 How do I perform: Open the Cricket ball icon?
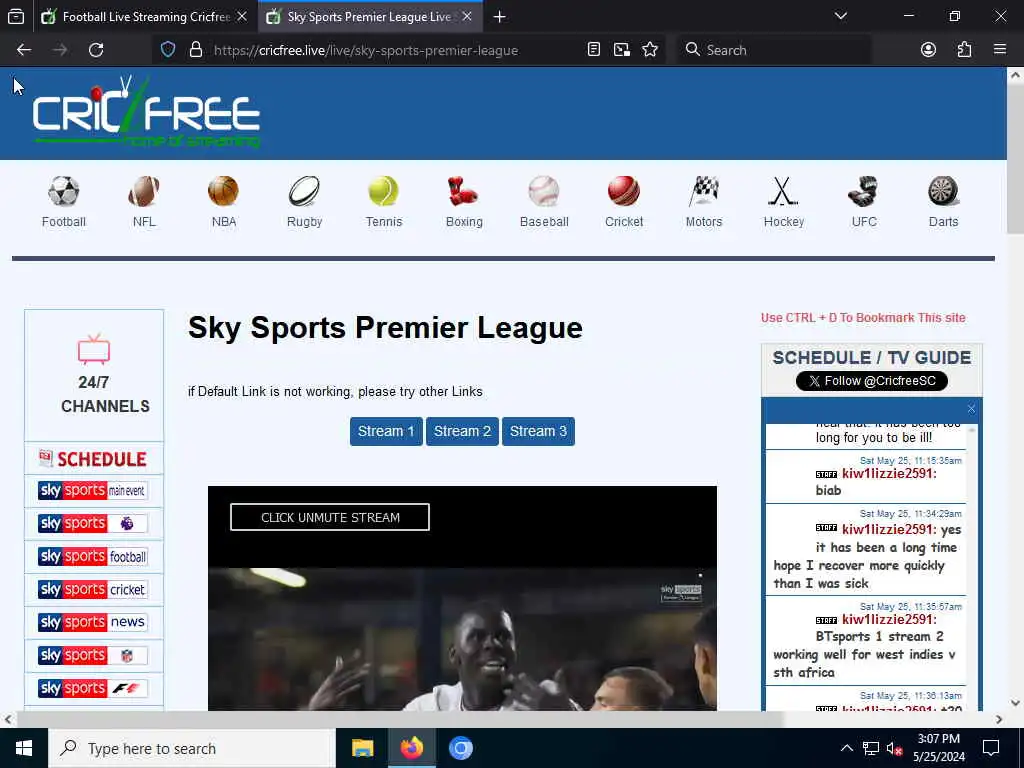624,191
